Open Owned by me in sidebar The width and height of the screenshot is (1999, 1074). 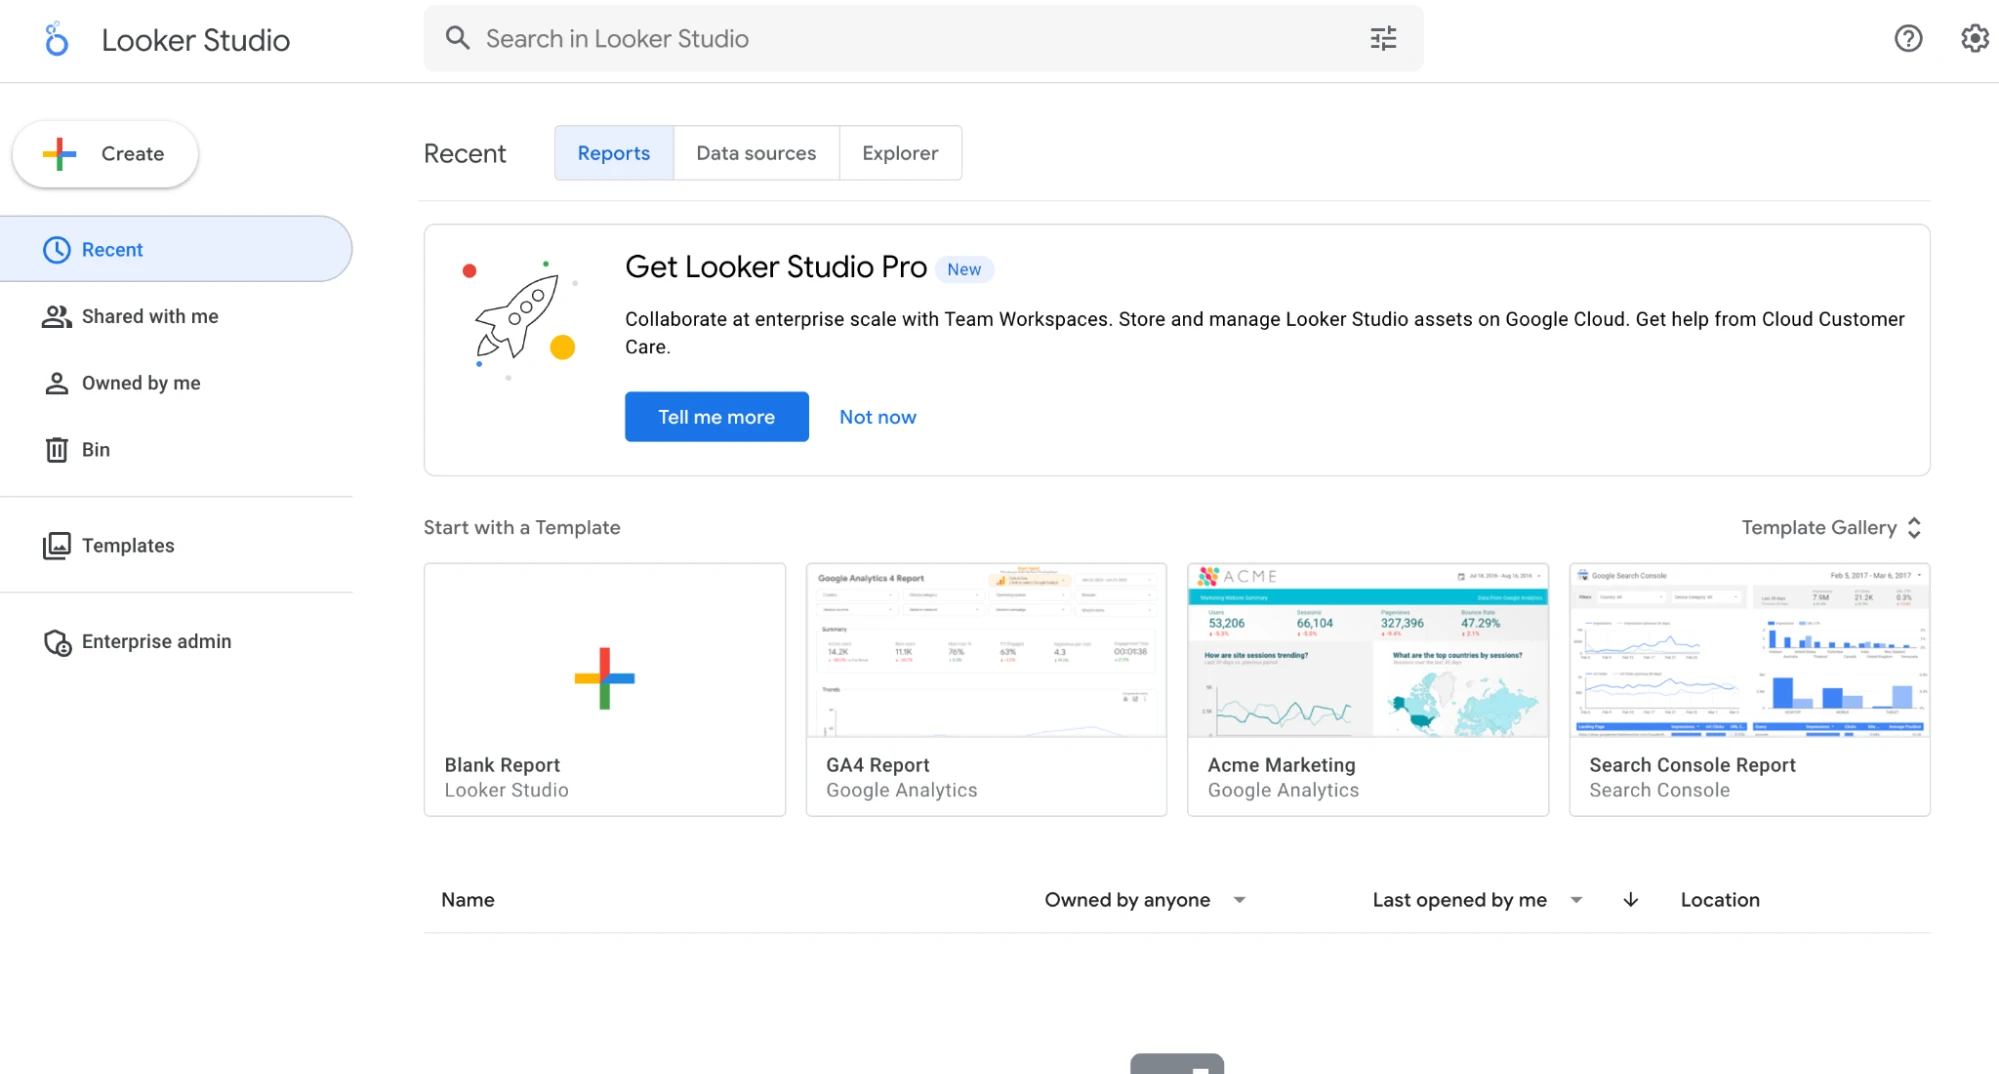click(x=176, y=383)
